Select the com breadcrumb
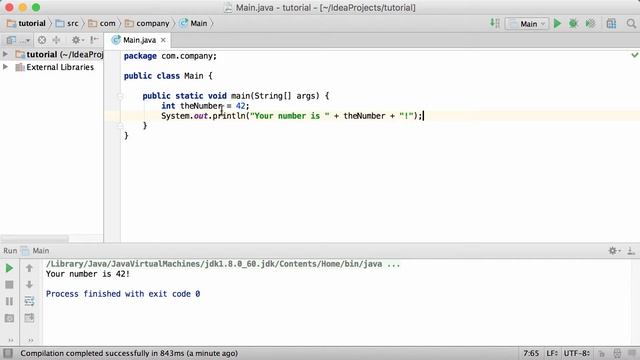The width and height of the screenshot is (640, 360). [102, 23]
